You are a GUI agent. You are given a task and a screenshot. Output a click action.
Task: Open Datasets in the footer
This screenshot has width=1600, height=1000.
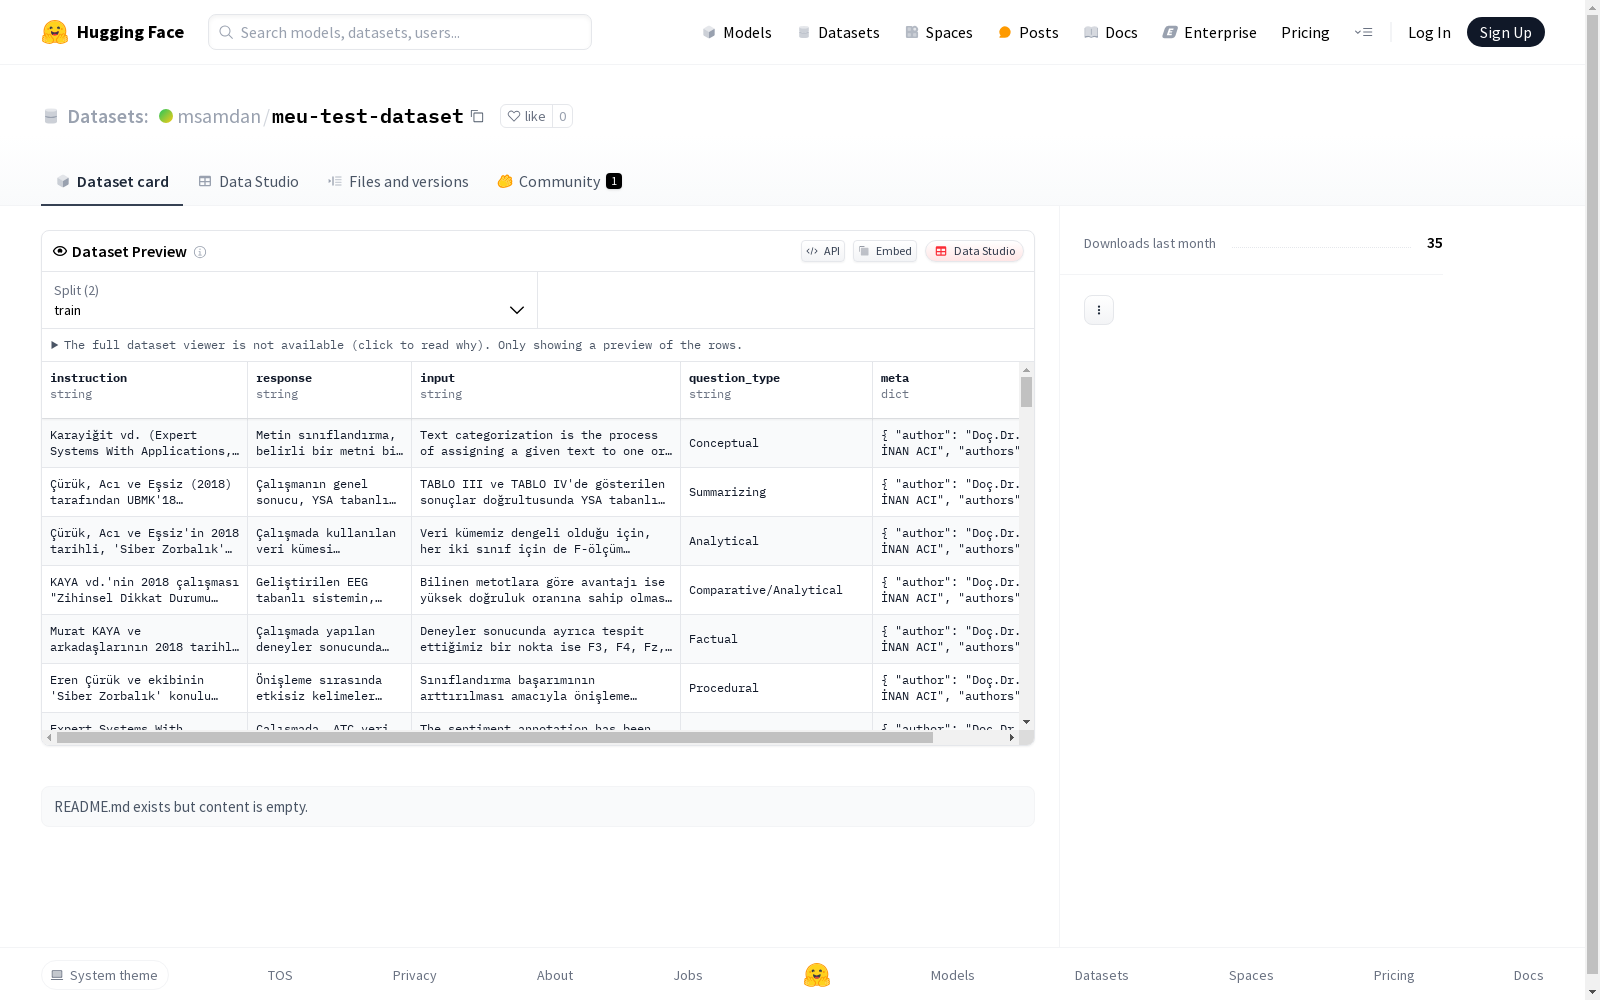[x=1101, y=975]
